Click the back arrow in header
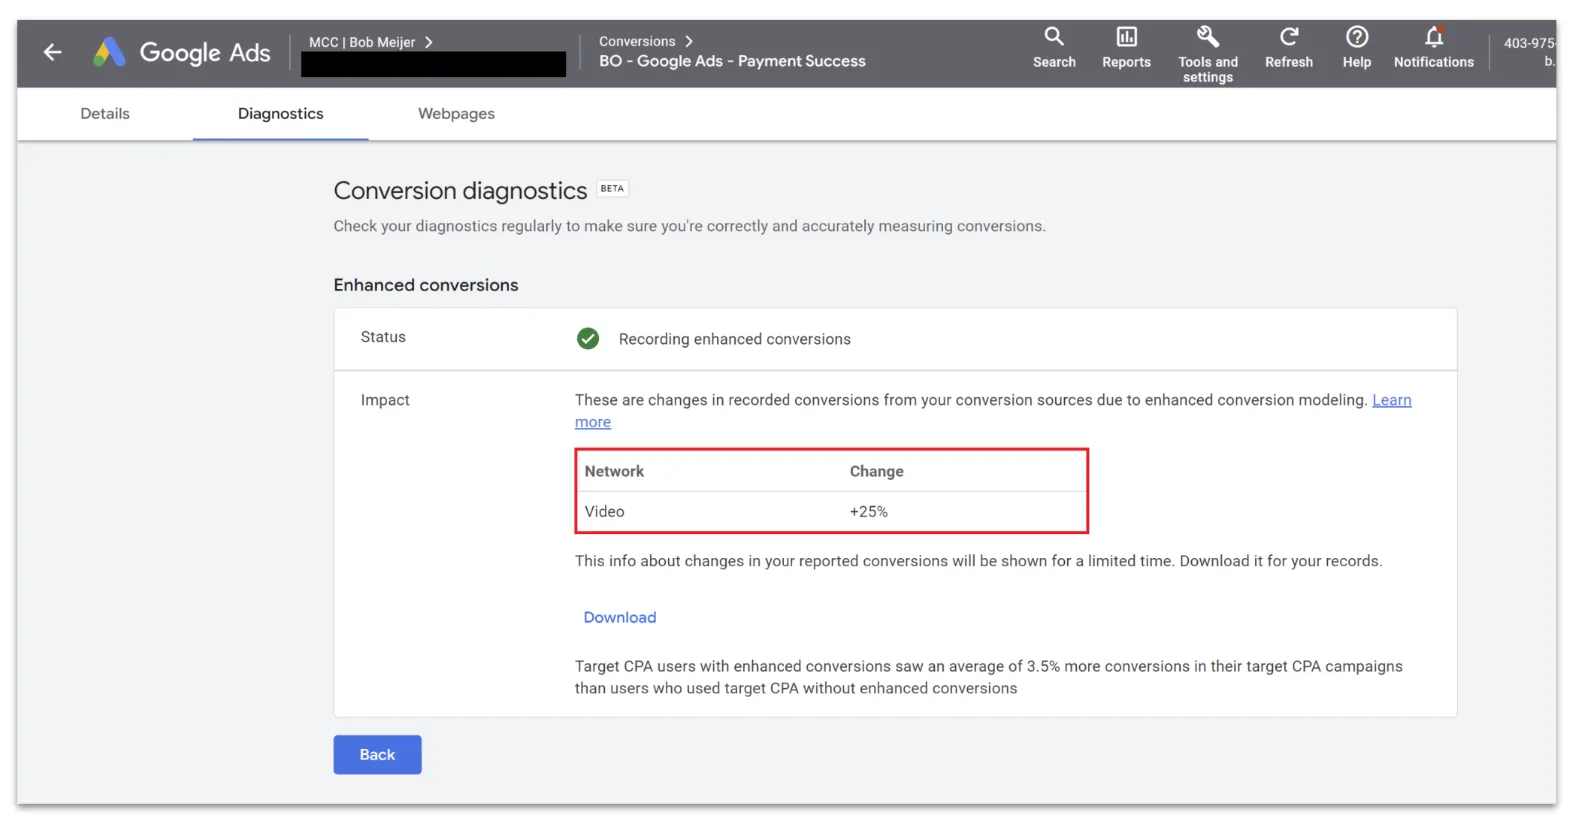 [53, 52]
